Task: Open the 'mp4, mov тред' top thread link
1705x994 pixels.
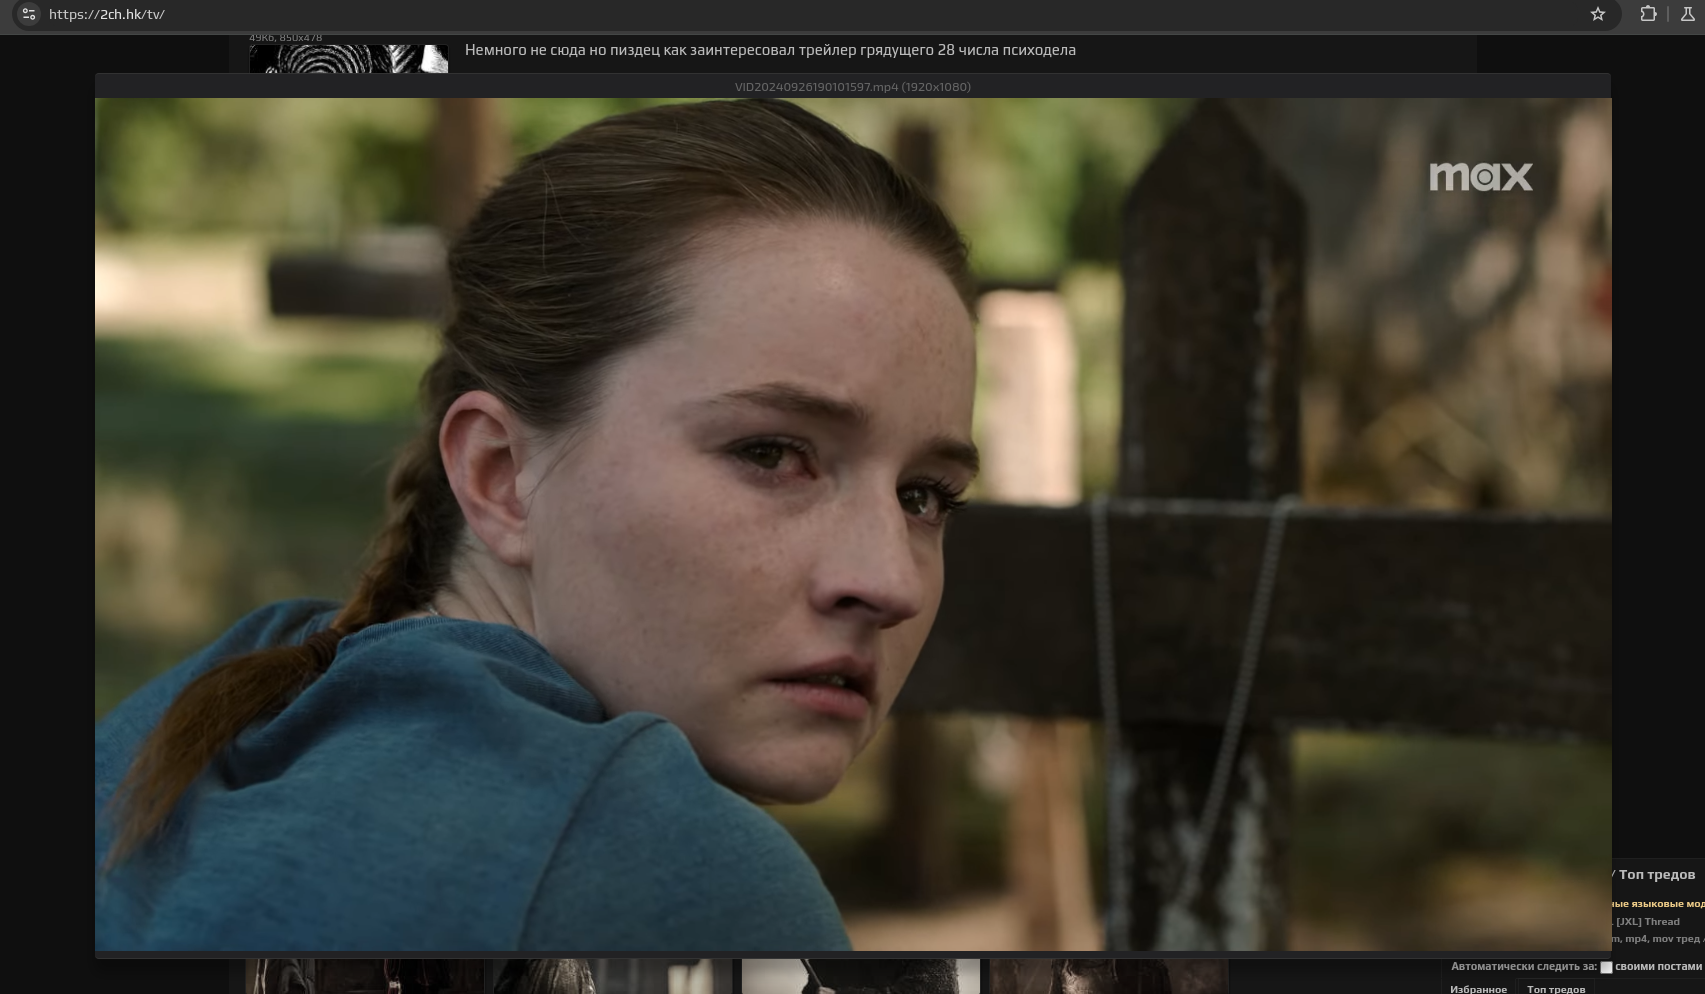Action: point(1658,939)
